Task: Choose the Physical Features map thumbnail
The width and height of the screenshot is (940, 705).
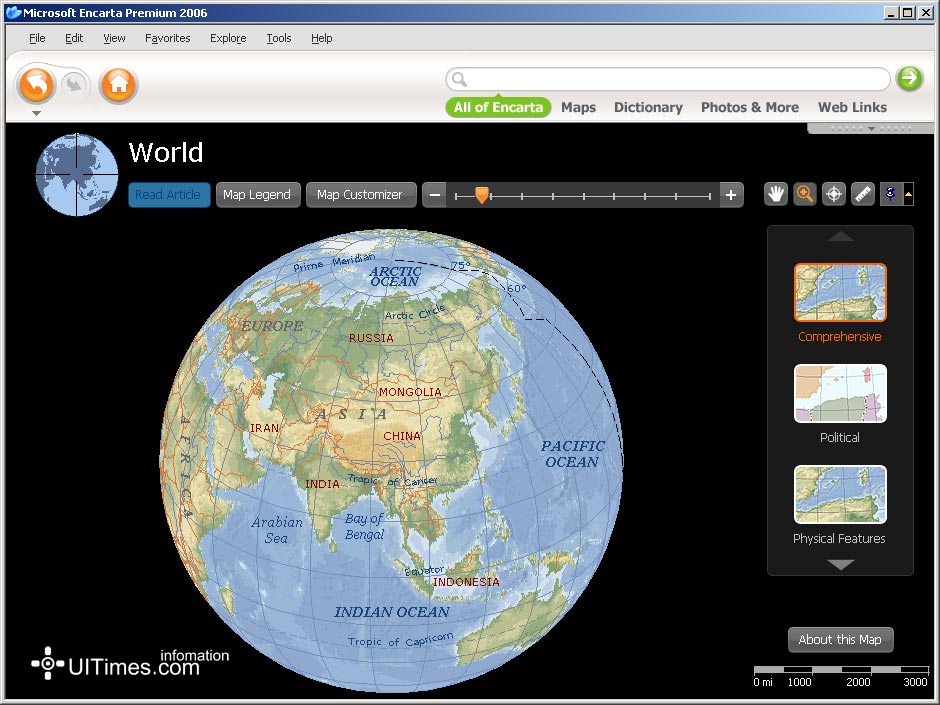Action: click(840, 494)
